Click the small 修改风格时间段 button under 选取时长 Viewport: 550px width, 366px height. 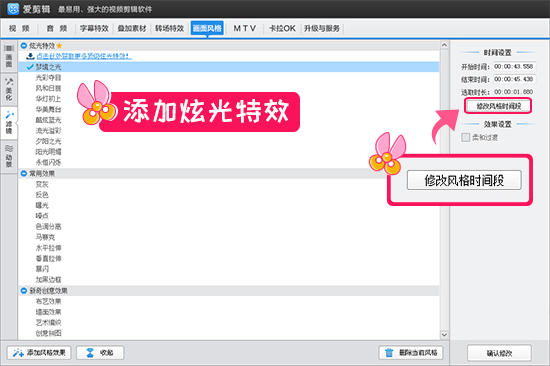pyautogui.click(x=498, y=106)
